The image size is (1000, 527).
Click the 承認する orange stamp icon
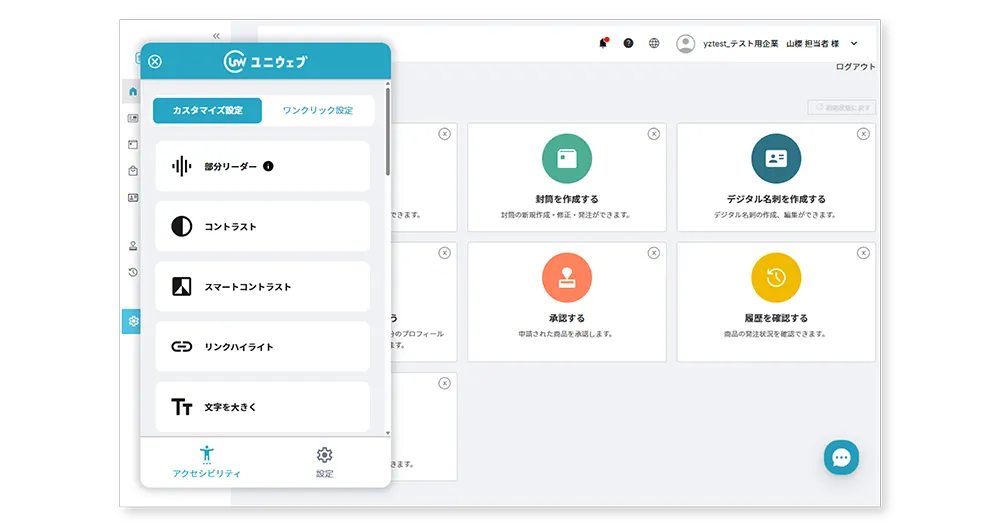[x=567, y=278]
